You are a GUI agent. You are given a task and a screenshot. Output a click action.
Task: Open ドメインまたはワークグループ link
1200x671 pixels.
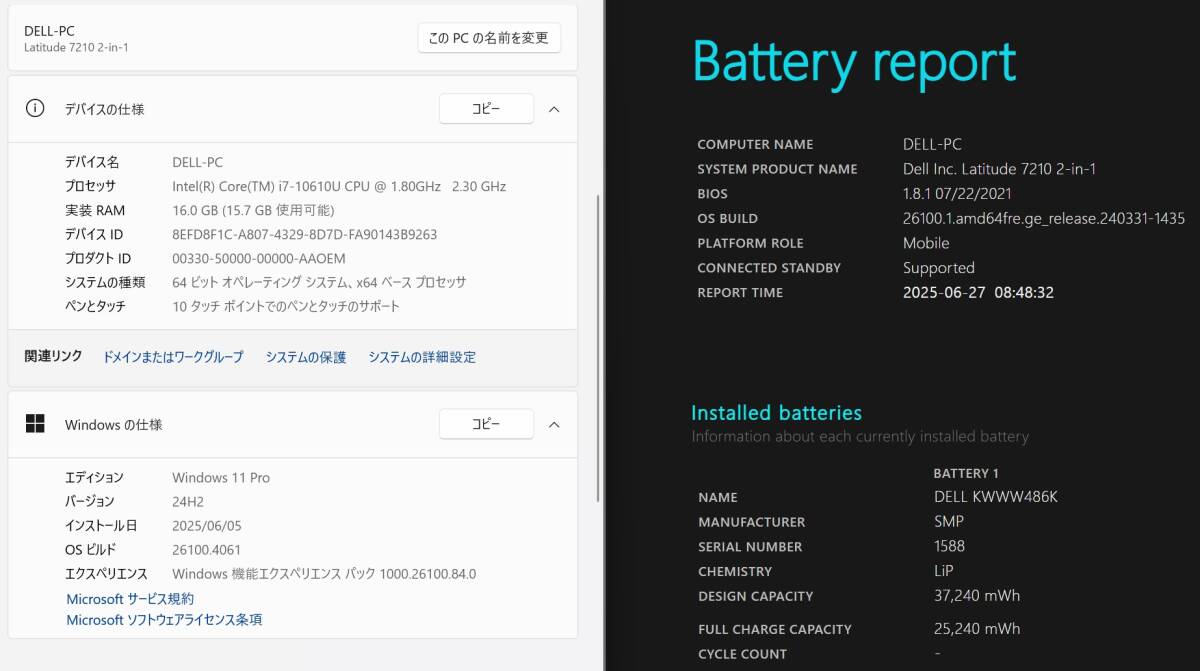click(173, 357)
